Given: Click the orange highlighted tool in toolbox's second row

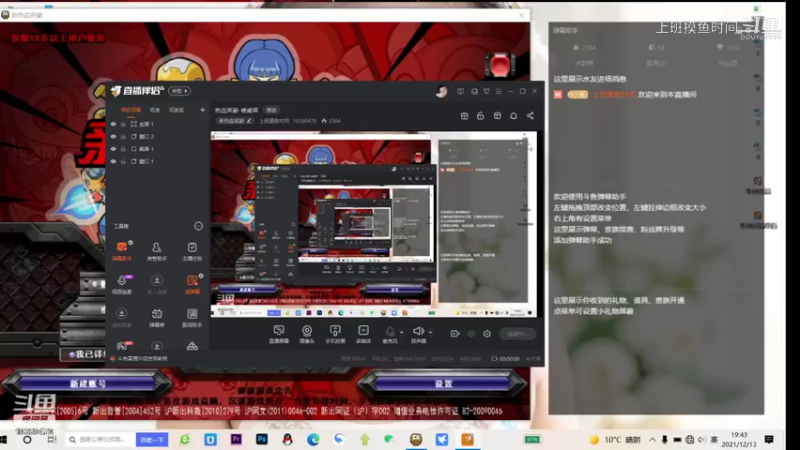Looking at the screenshot, I should point(192,284).
